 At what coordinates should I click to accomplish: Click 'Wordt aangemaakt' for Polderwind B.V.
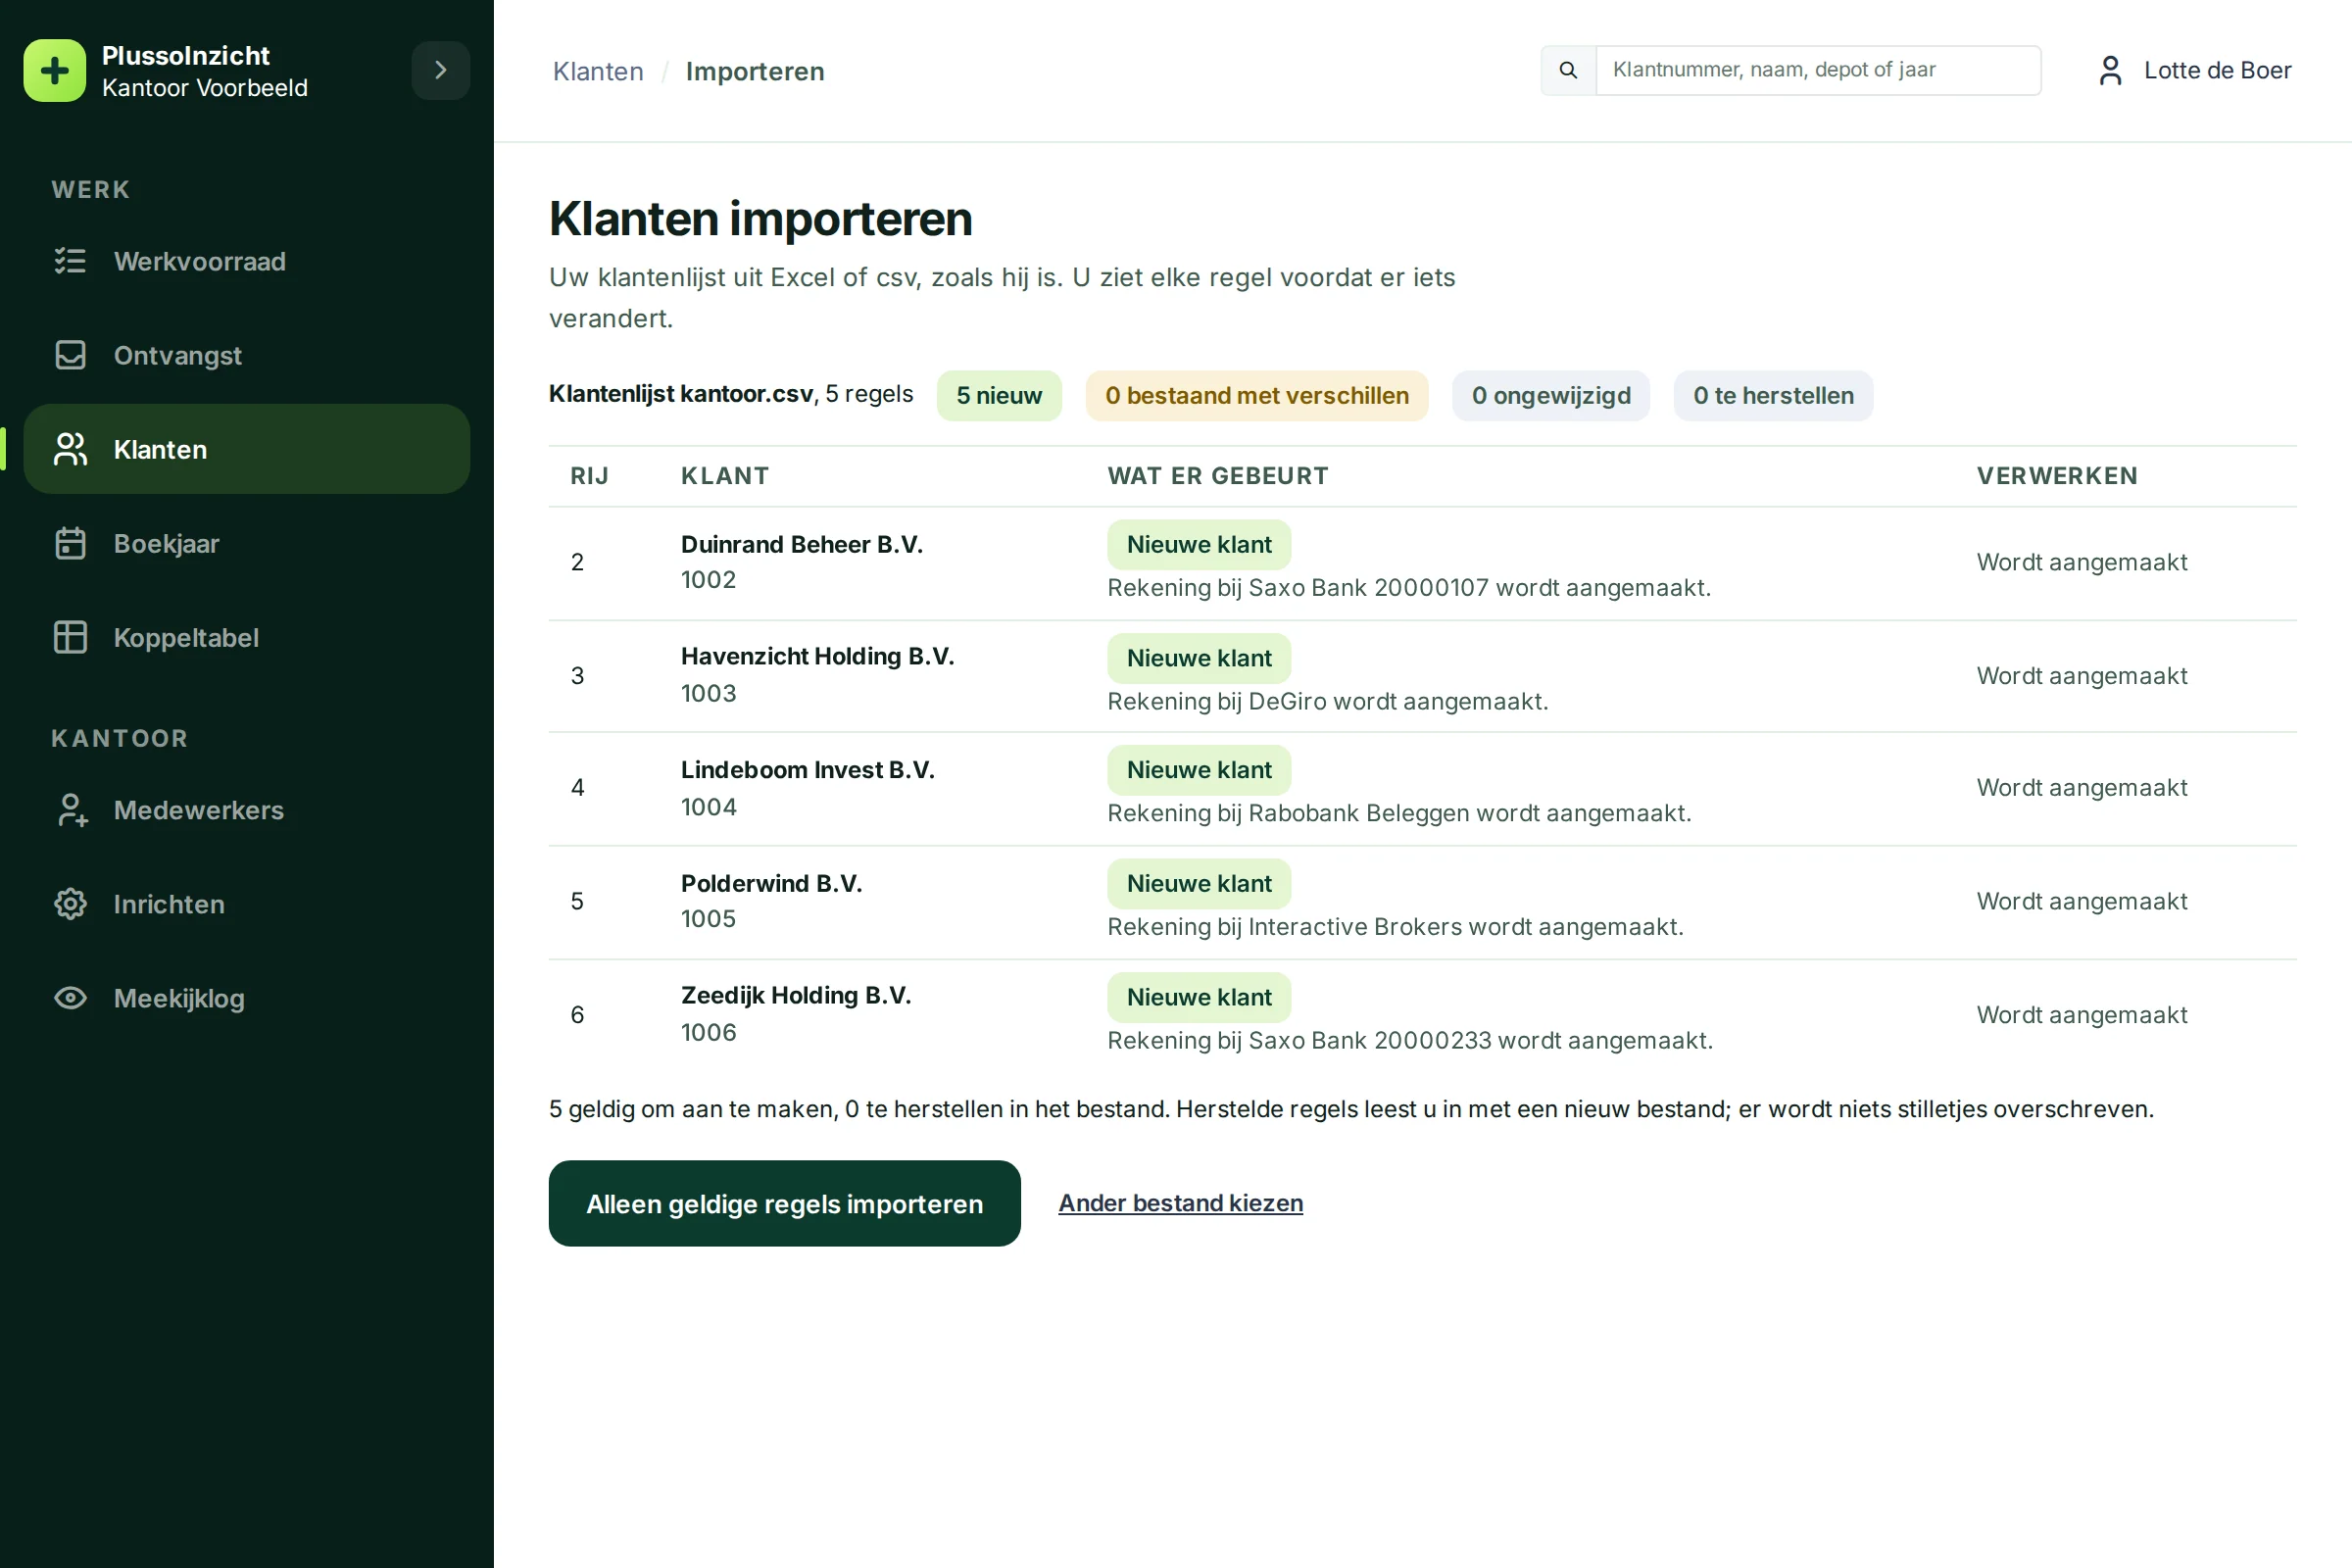[x=2082, y=901]
